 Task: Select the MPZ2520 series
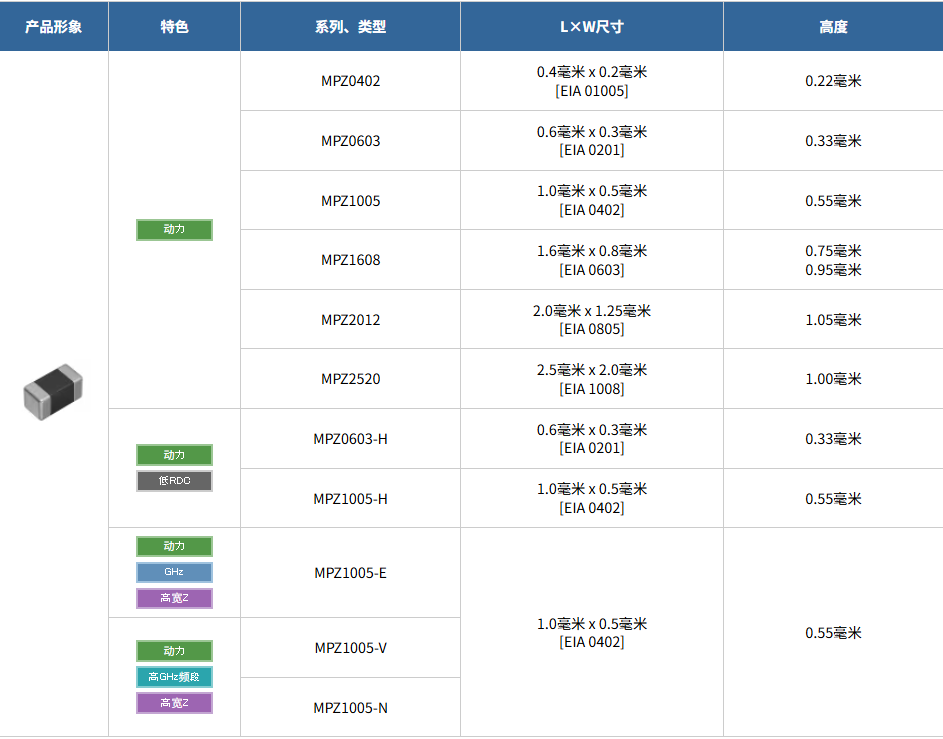pyautogui.click(x=351, y=379)
